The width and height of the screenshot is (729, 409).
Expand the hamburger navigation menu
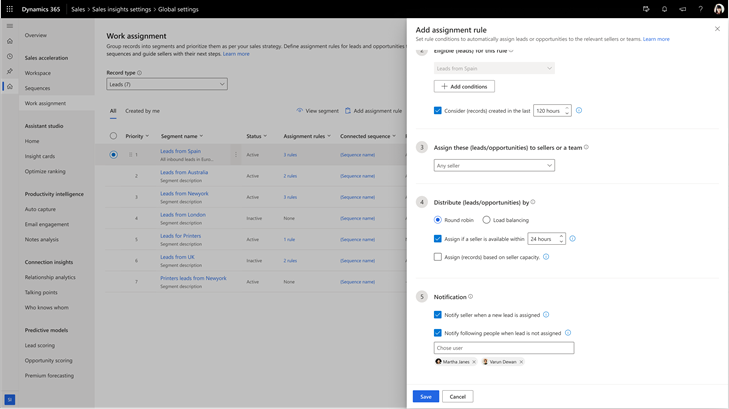point(10,26)
